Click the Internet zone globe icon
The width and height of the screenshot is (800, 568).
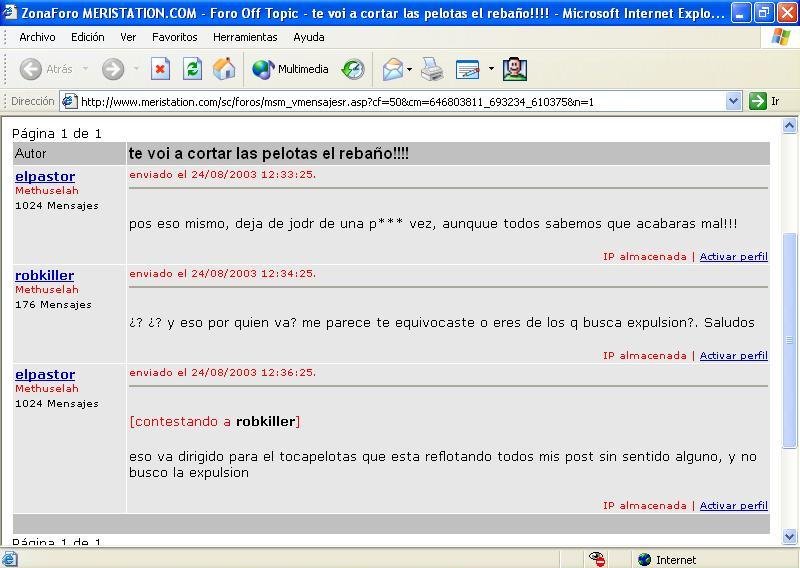pyautogui.click(x=644, y=559)
